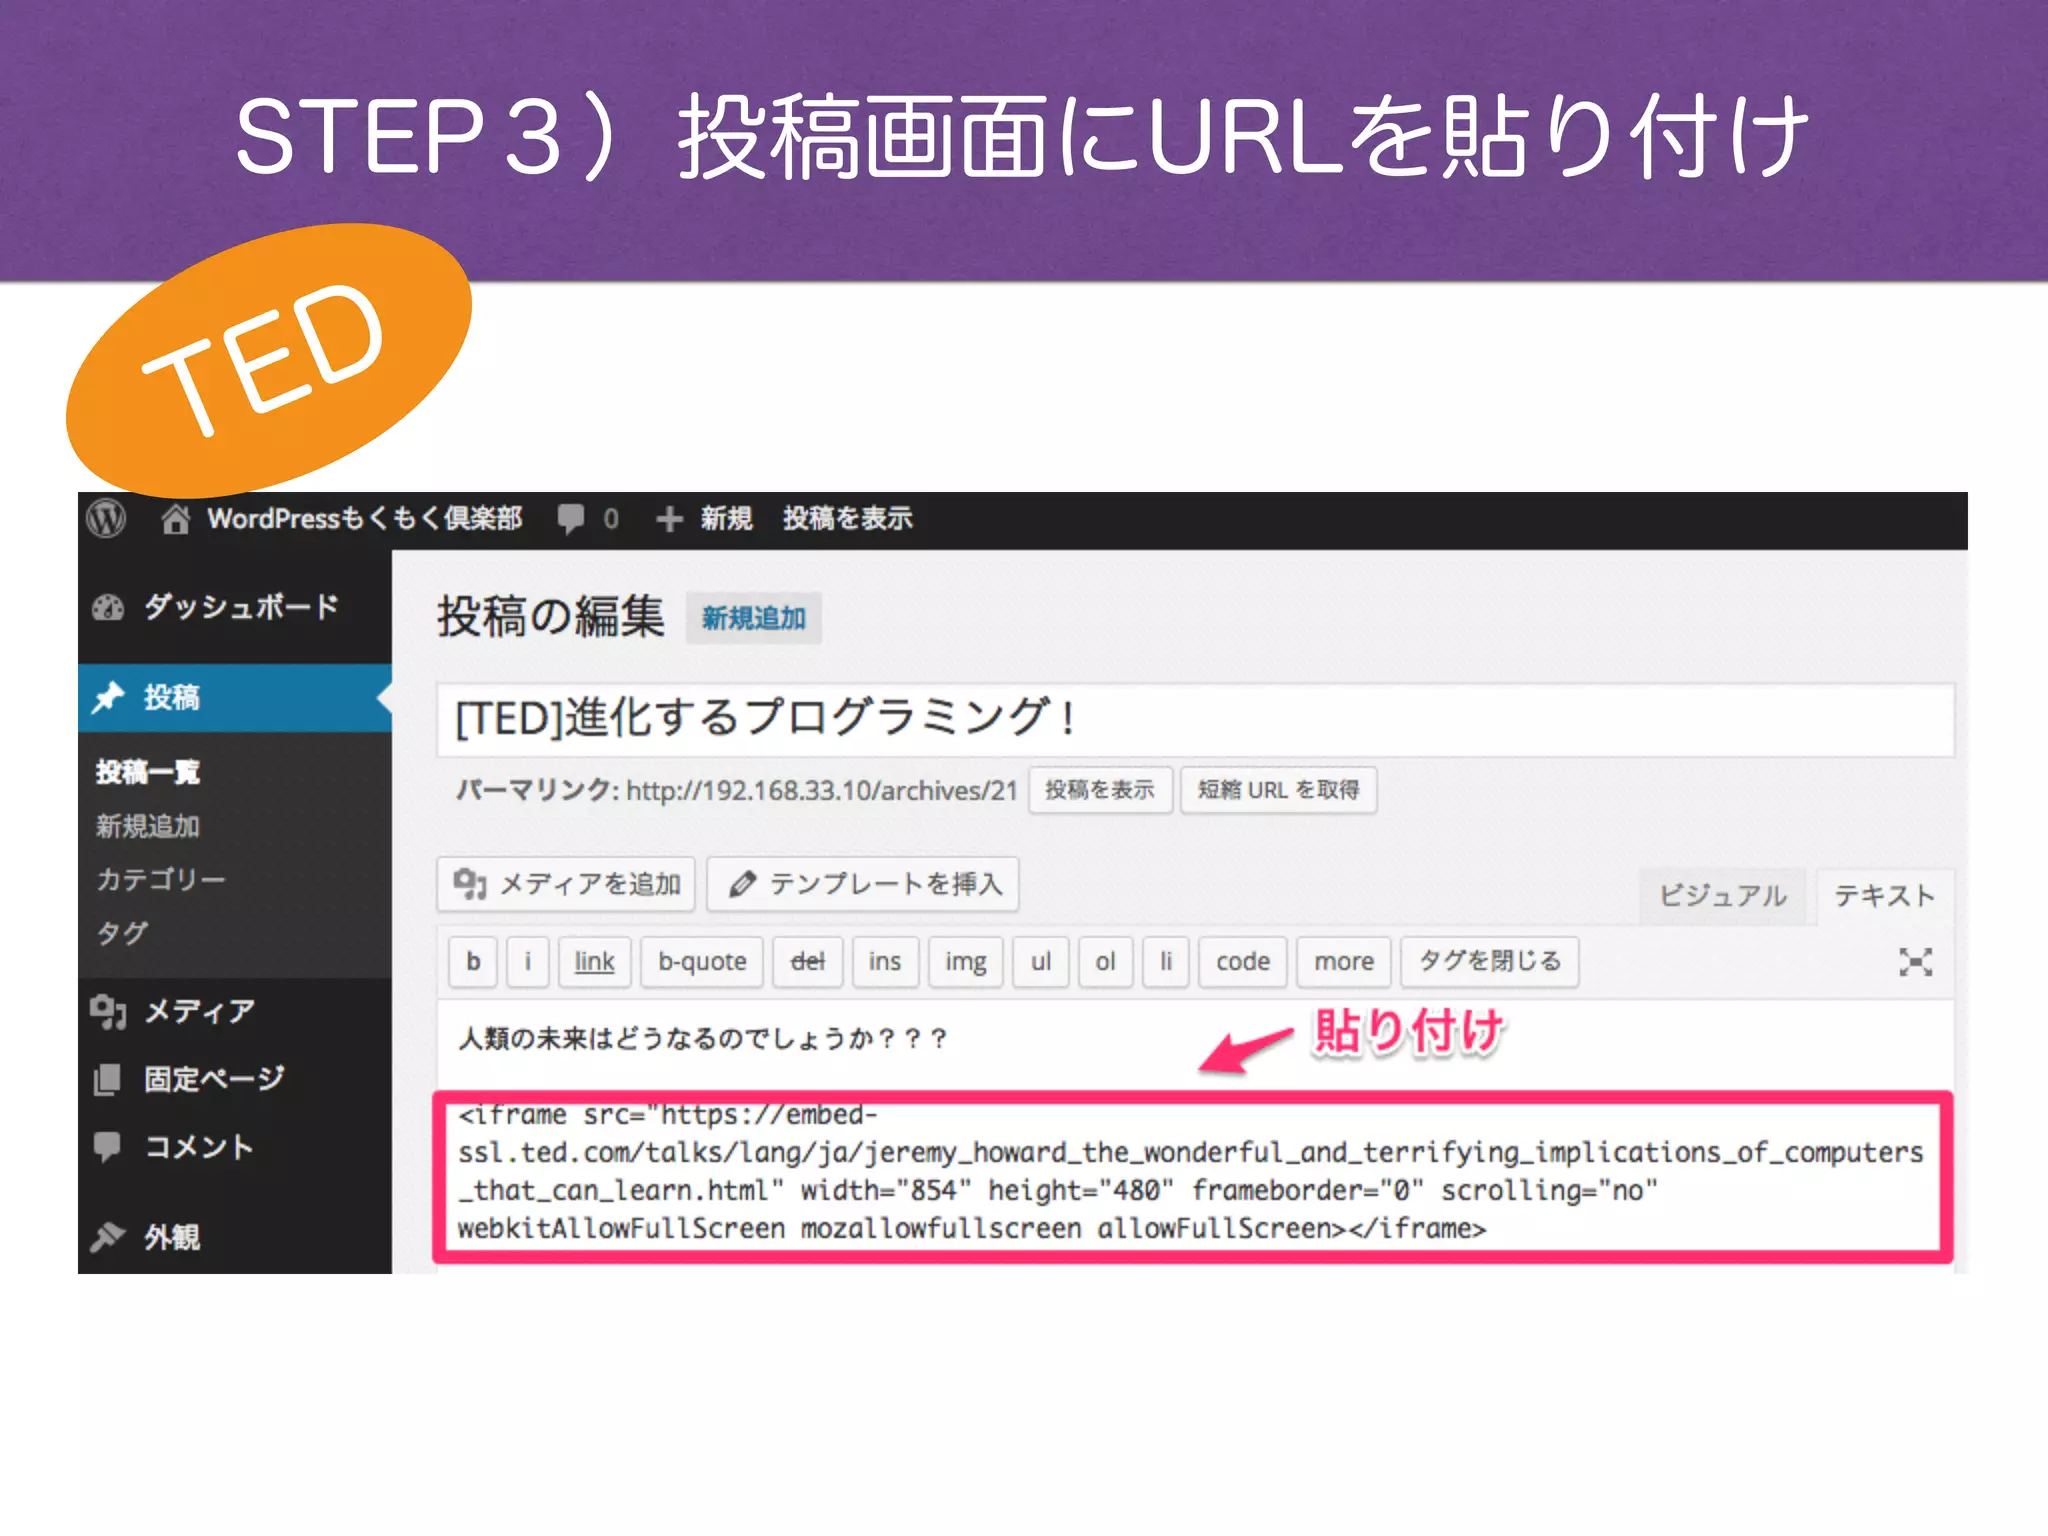
Task: Toggle distraction-free fullscreen editor icon
Action: 1915,962
